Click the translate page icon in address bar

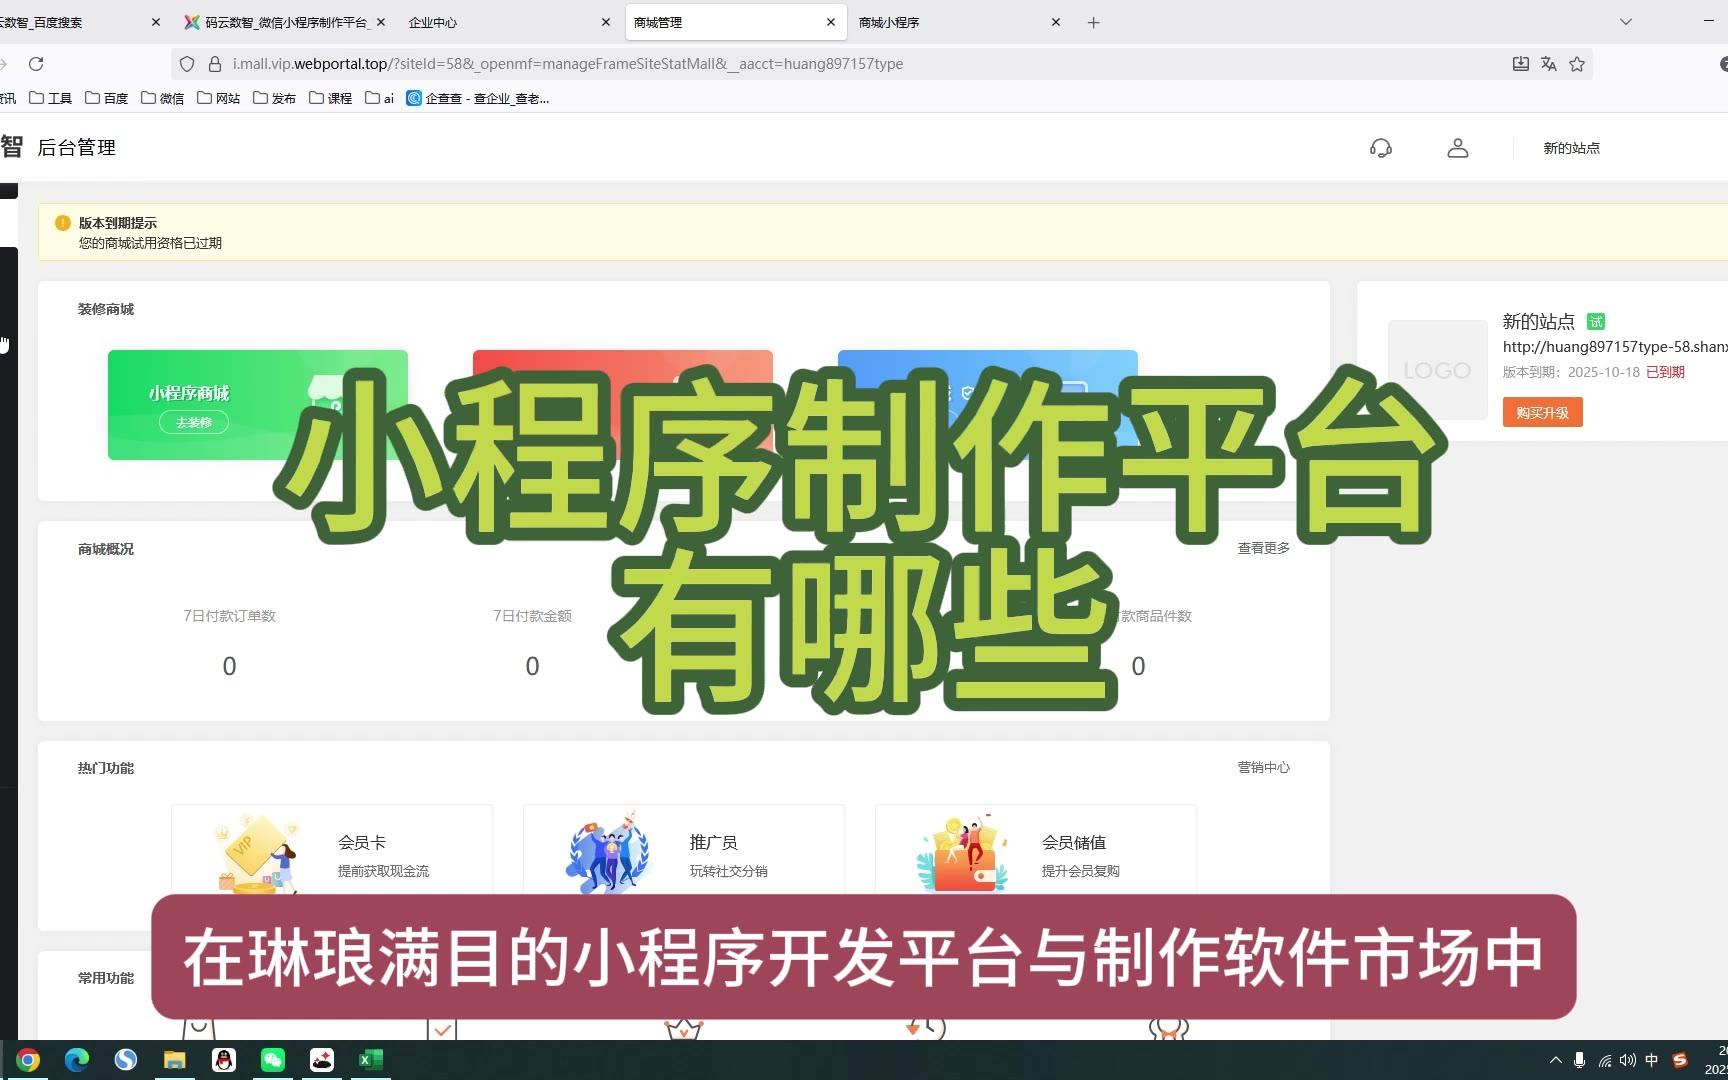click(x=1549, y=64)
